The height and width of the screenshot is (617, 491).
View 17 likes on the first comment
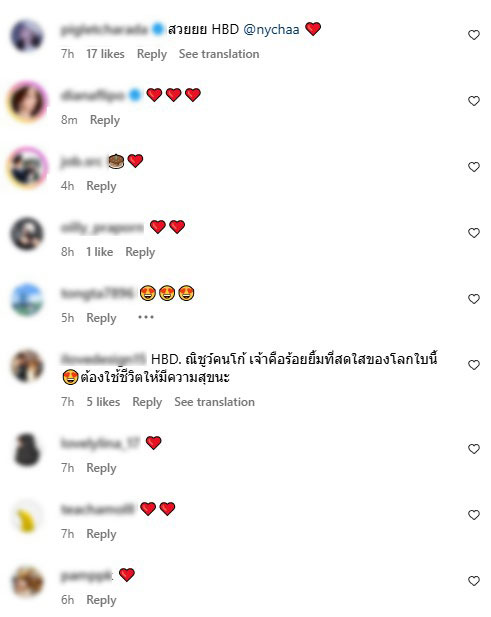click(x=105, y=54)
